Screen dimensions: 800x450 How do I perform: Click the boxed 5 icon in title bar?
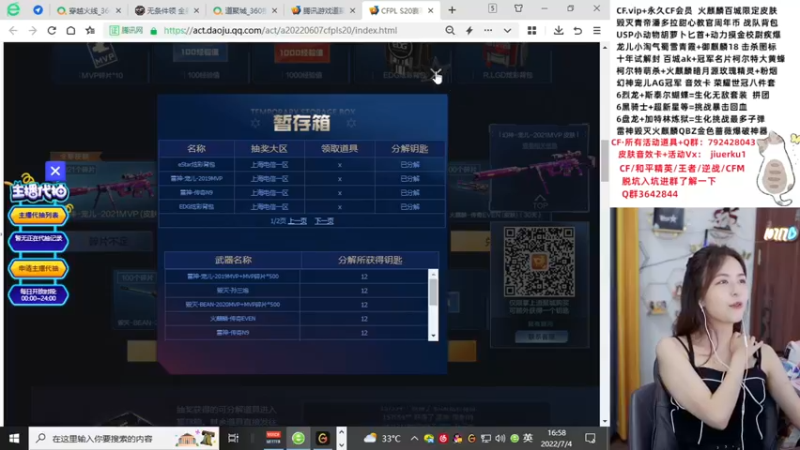pyautogui.click(x=492, y=8)
